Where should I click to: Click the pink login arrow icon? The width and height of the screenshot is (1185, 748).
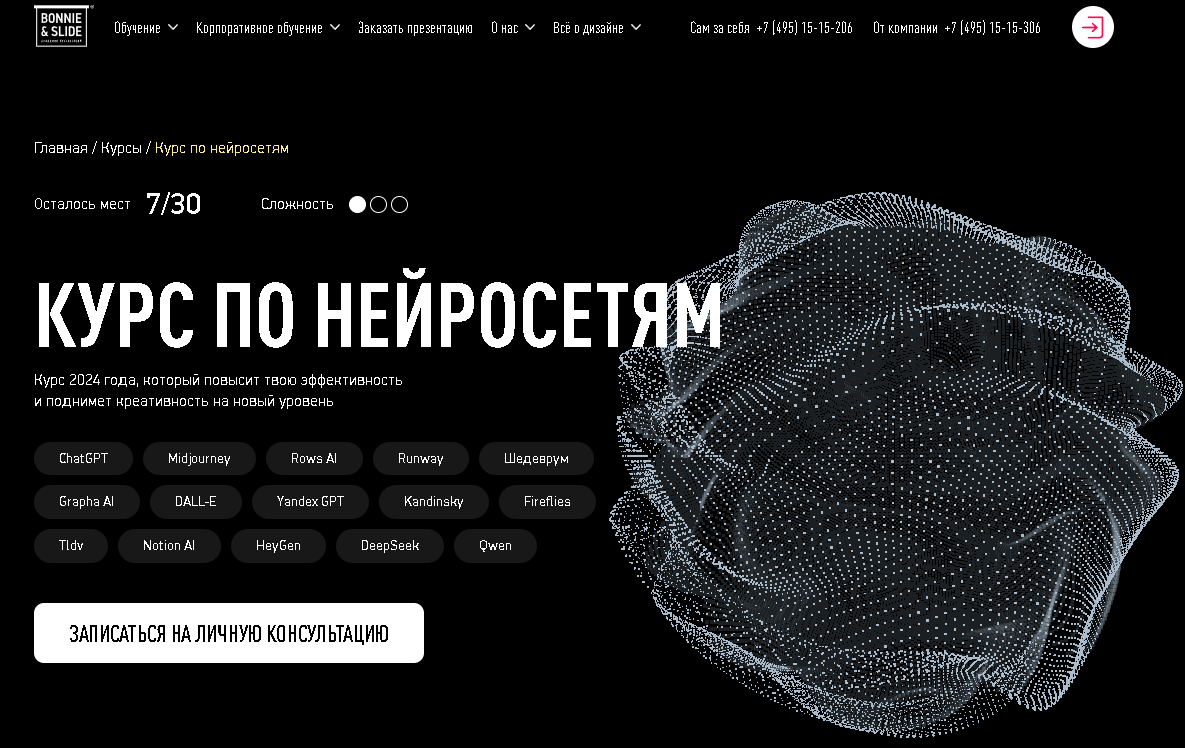(x=1092, y=27)
